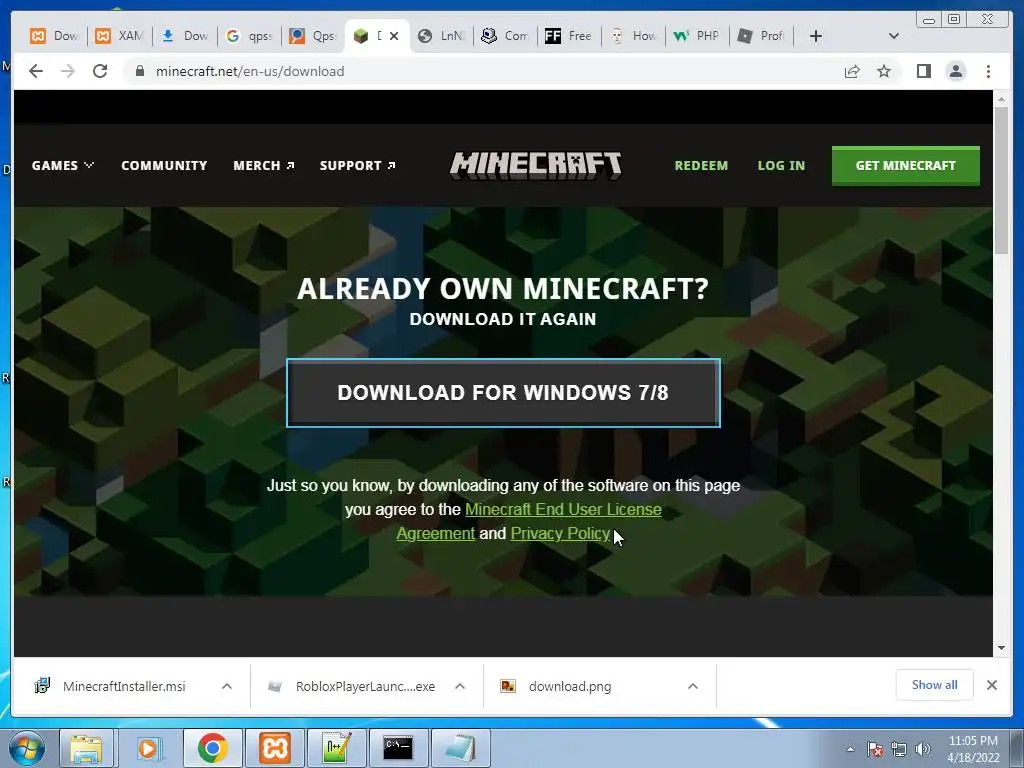This screenshot has height=768, width=1024.
Task: Open the Chrome three-dot menu
Action: (x=988, y=71)
